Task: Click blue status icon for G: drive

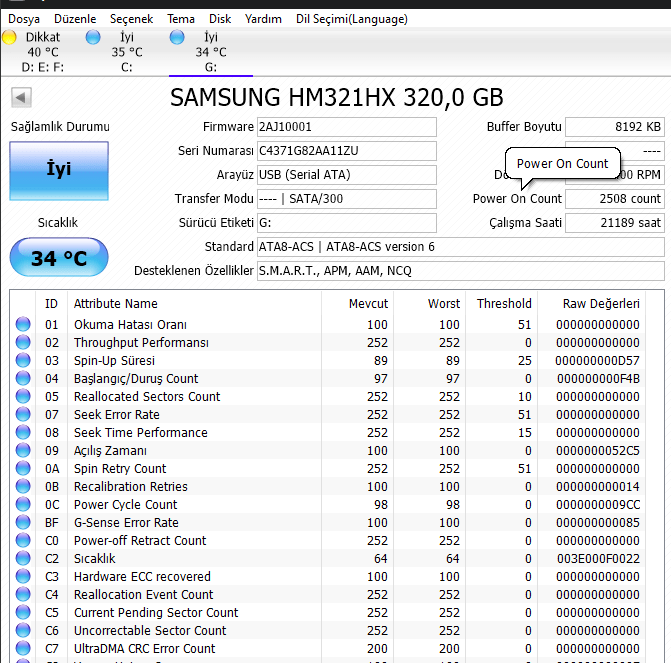Action: point(177,37)
